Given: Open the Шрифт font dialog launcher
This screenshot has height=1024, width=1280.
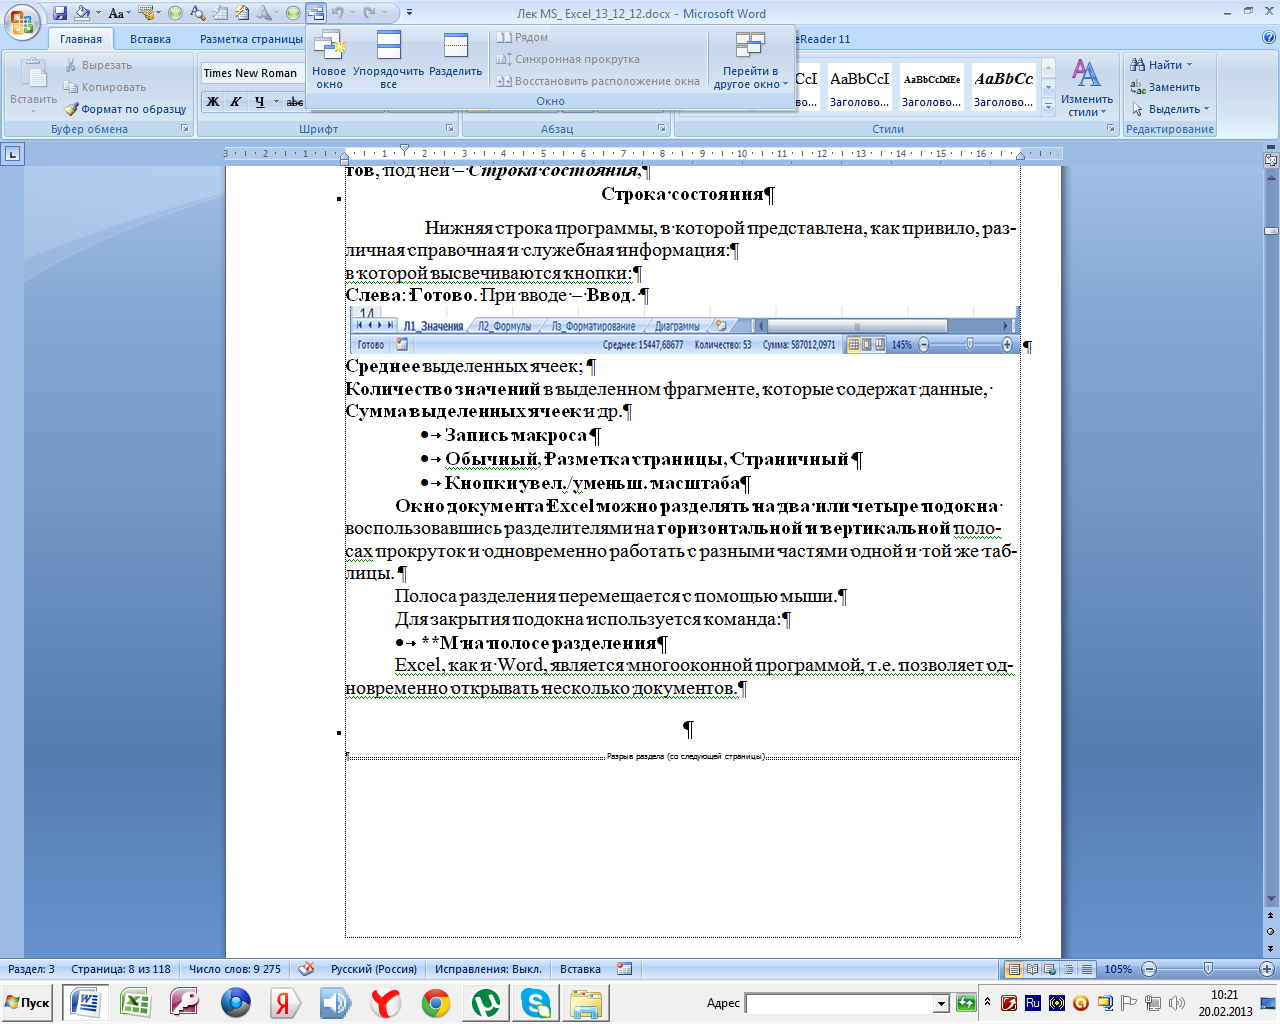Looking at the screenshot, I should 449,129.
